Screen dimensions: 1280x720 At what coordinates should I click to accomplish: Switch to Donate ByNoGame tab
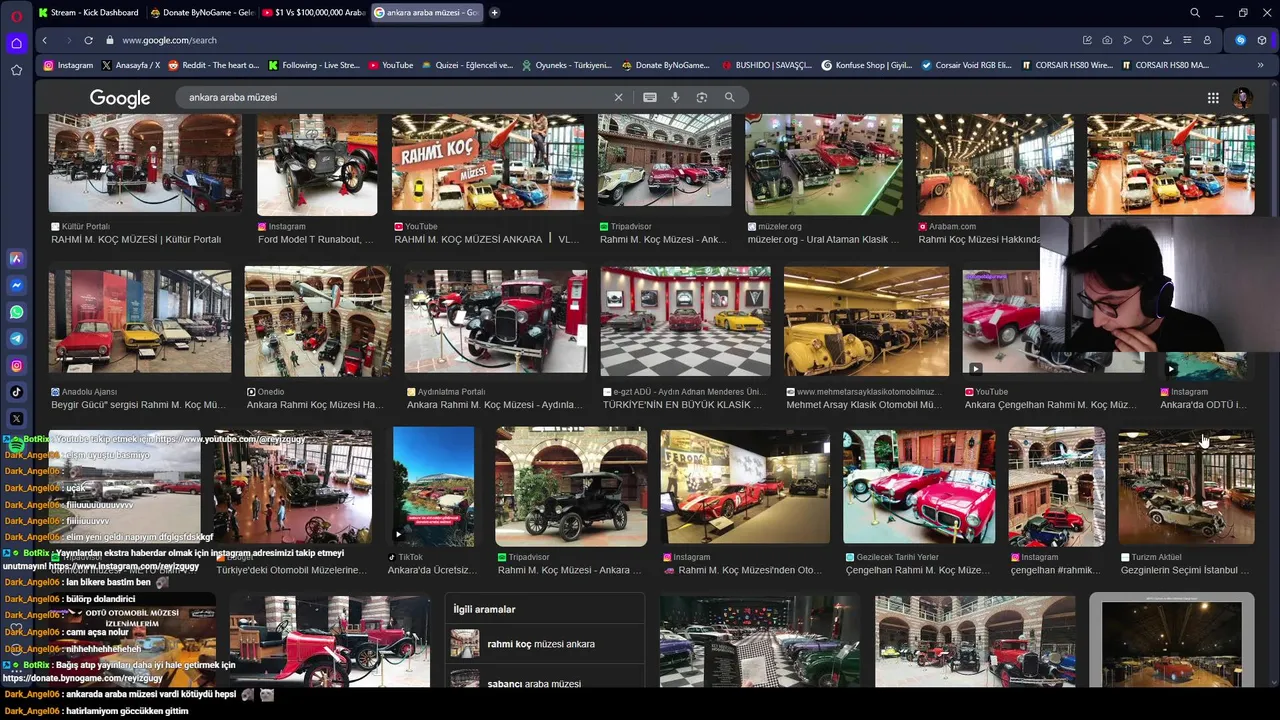(x=202, y=13)
